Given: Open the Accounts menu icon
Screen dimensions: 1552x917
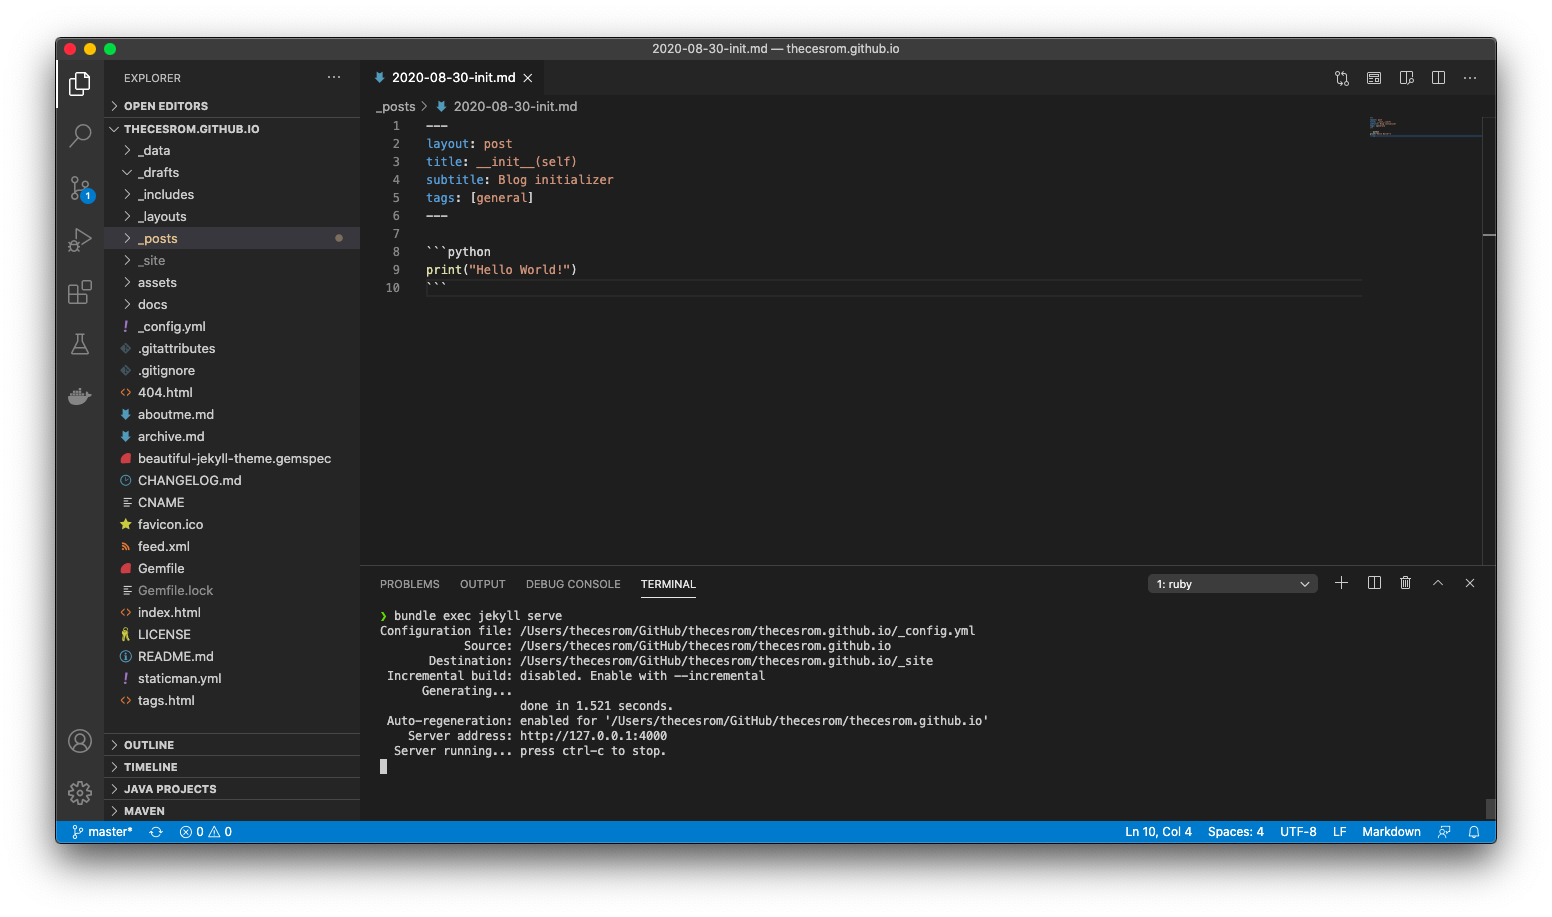Looking at the screenshot, I should tap(80, 741).
